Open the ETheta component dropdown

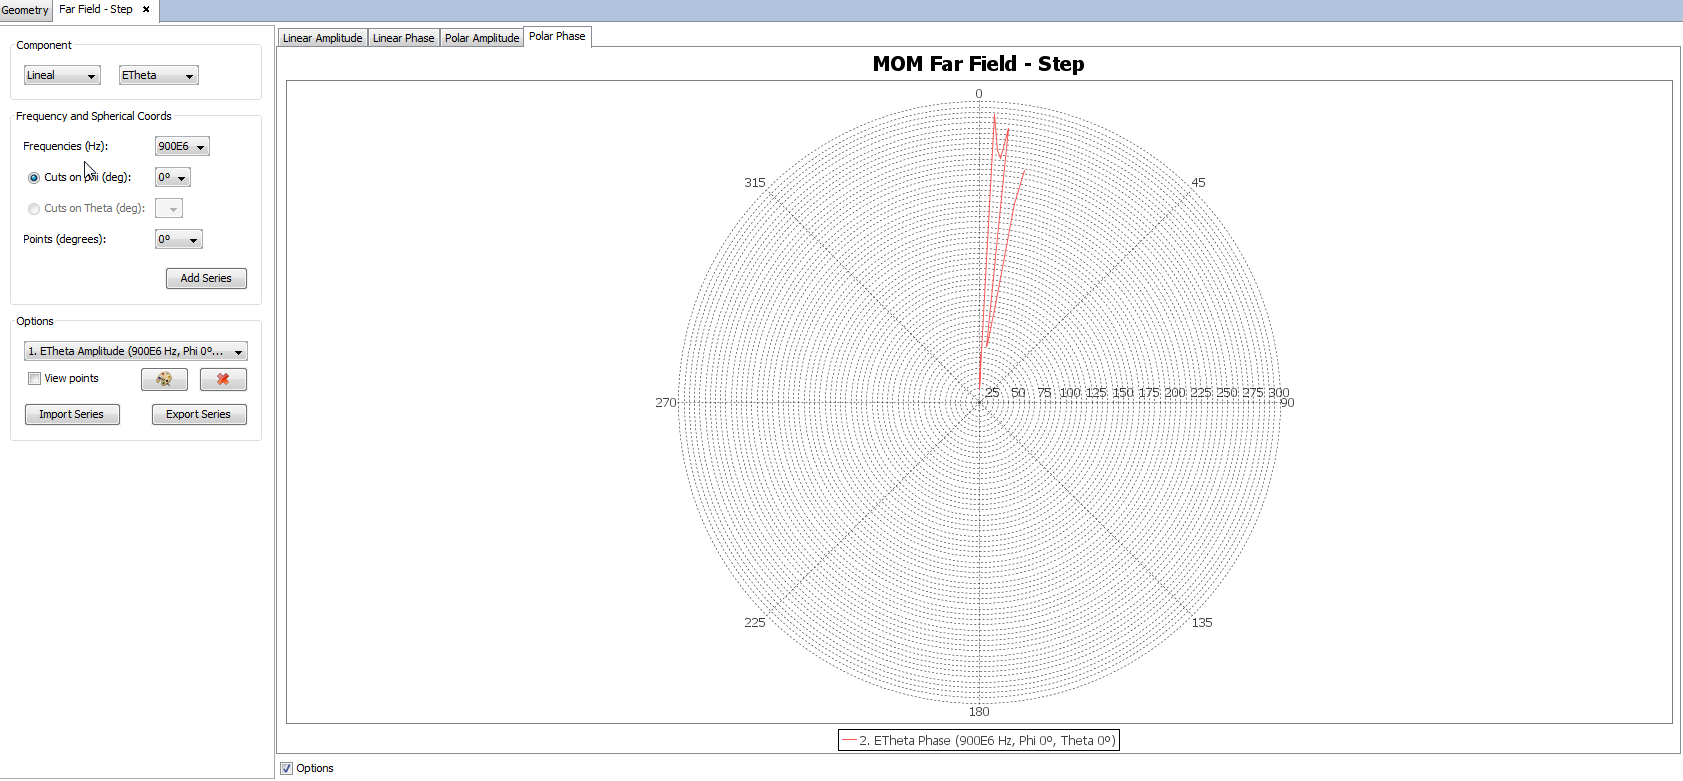tap(158, 76)
